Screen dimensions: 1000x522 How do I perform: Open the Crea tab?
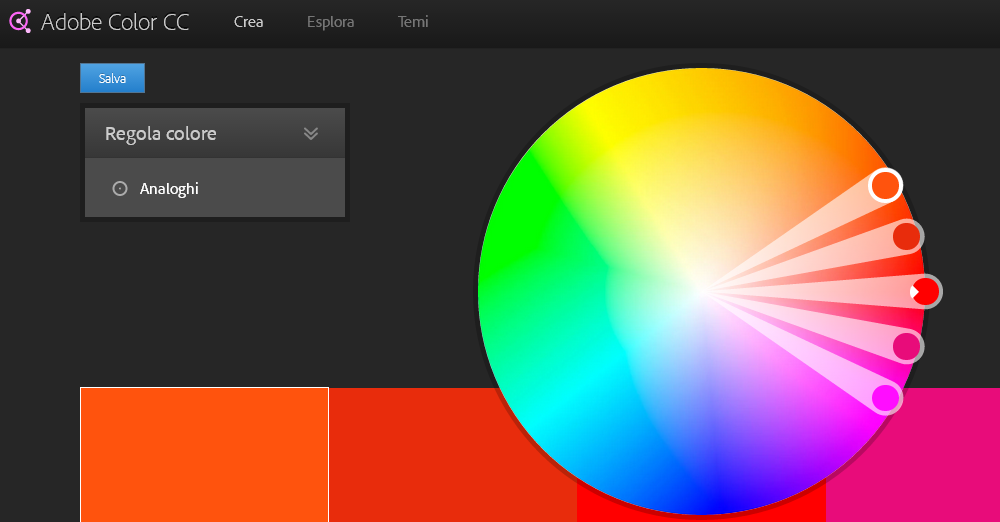coord(249,22)
